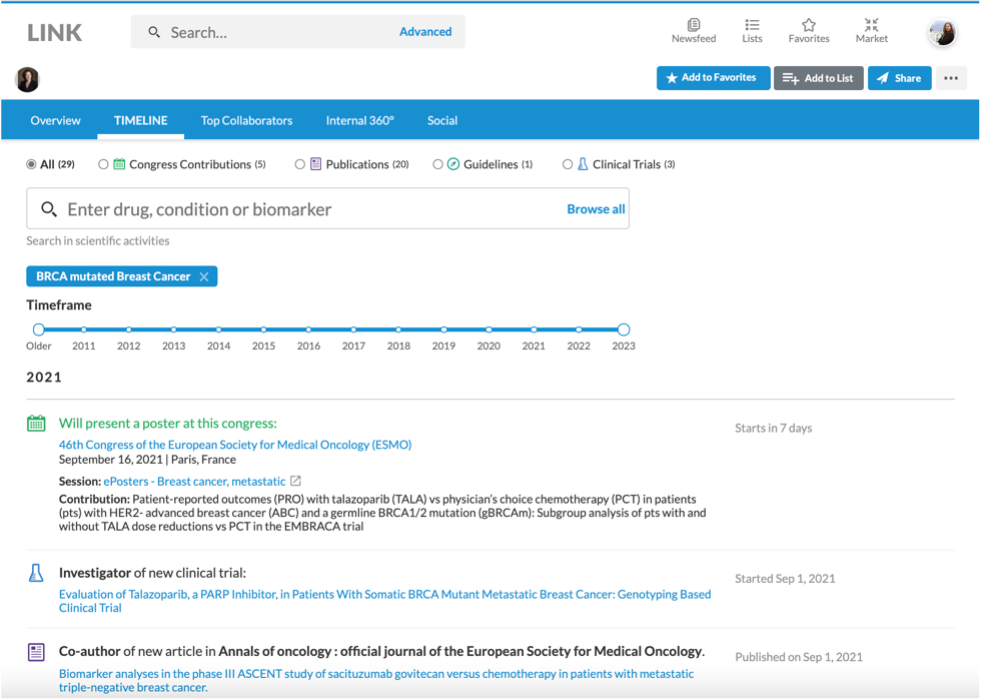Select the Clinical Trials radio filter

pos(568,164)
